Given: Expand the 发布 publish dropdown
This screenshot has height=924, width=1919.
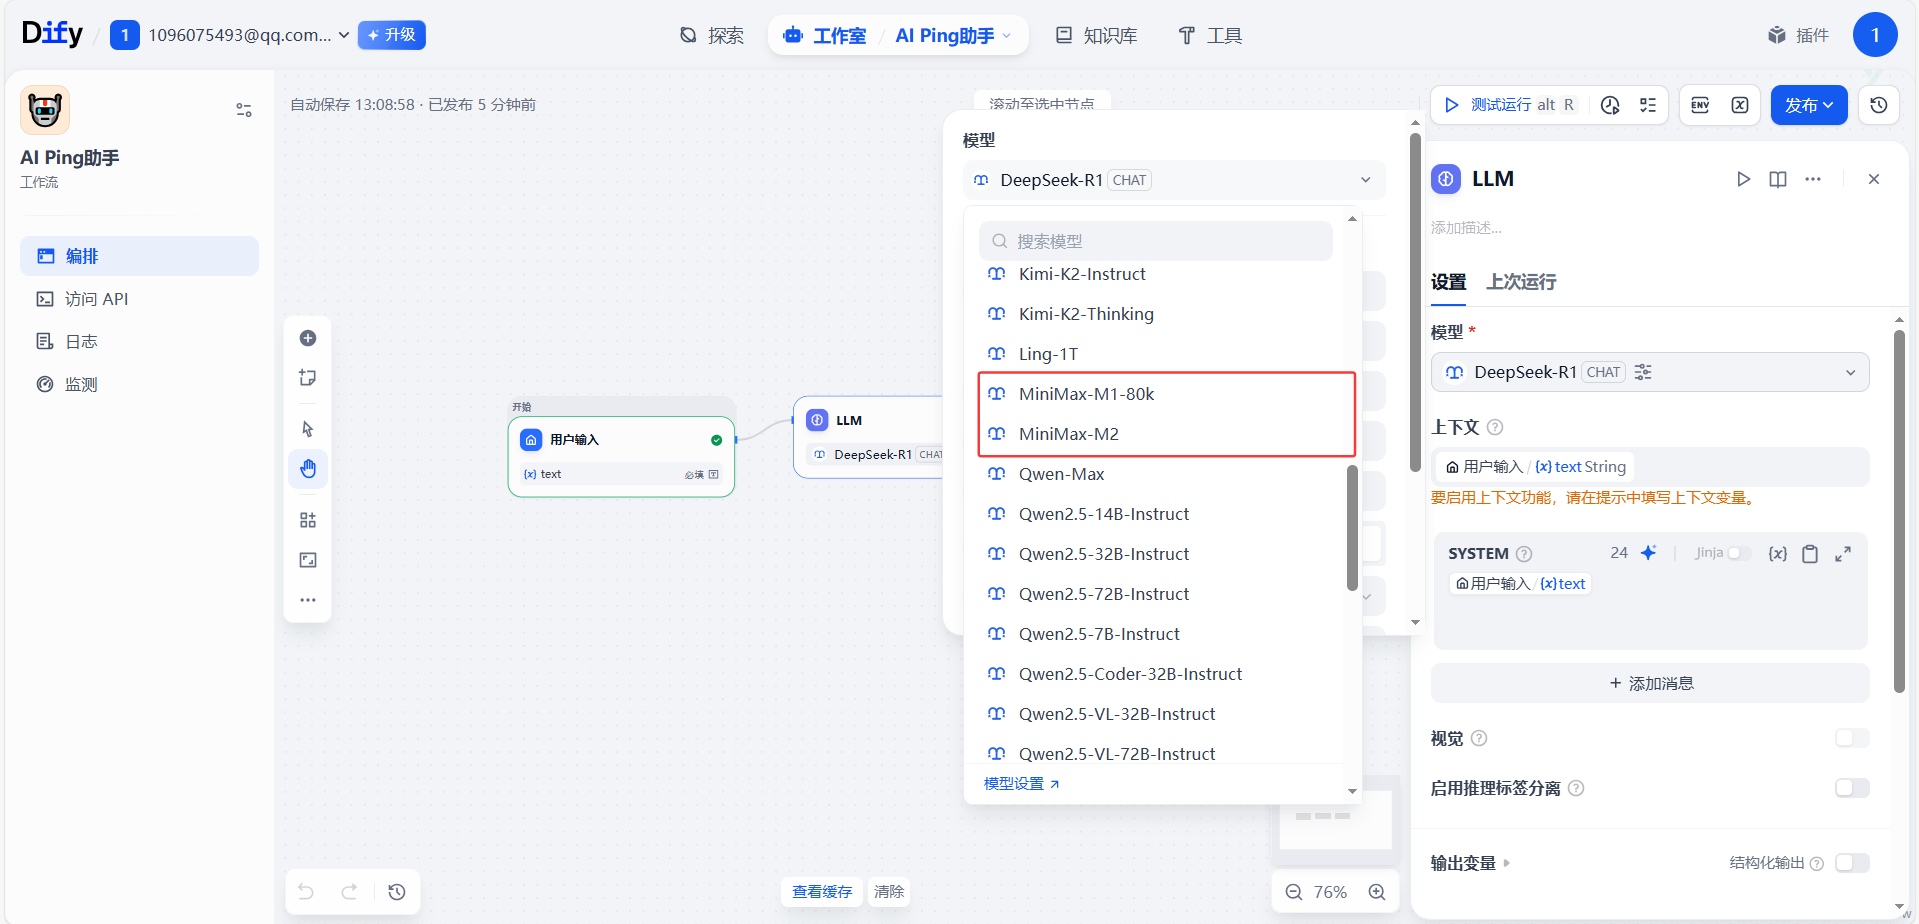Looking at the screenshot, I should [1809, 105].
